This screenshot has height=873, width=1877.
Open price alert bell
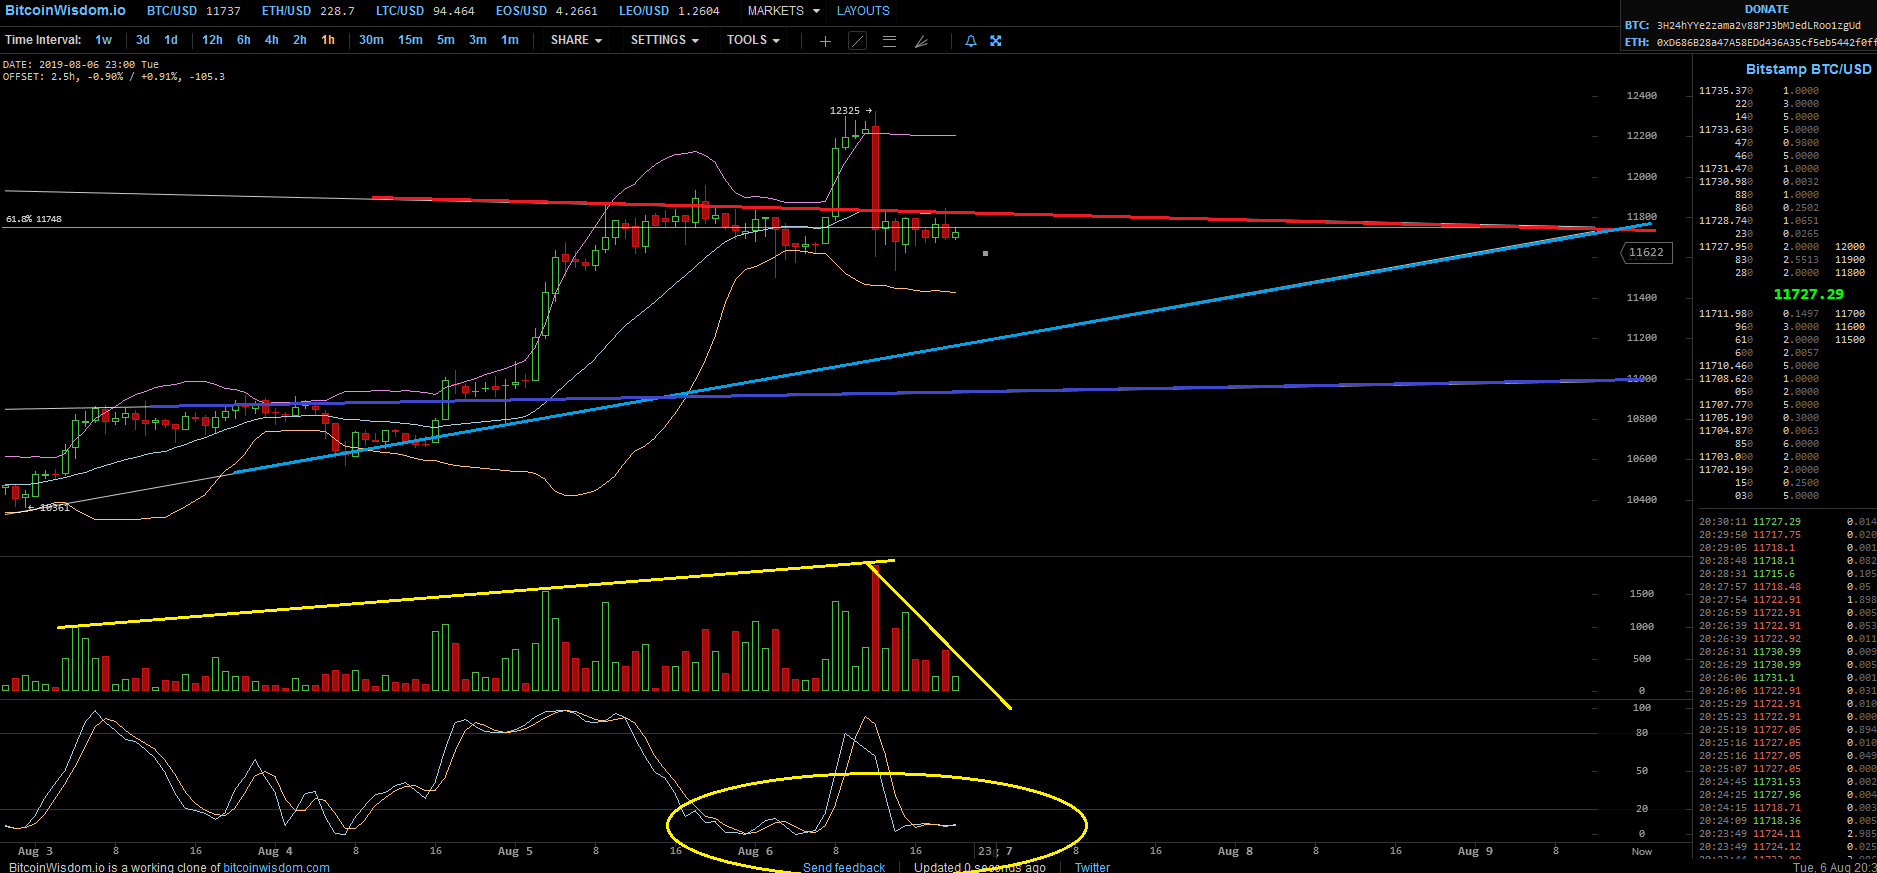point(970,41)
